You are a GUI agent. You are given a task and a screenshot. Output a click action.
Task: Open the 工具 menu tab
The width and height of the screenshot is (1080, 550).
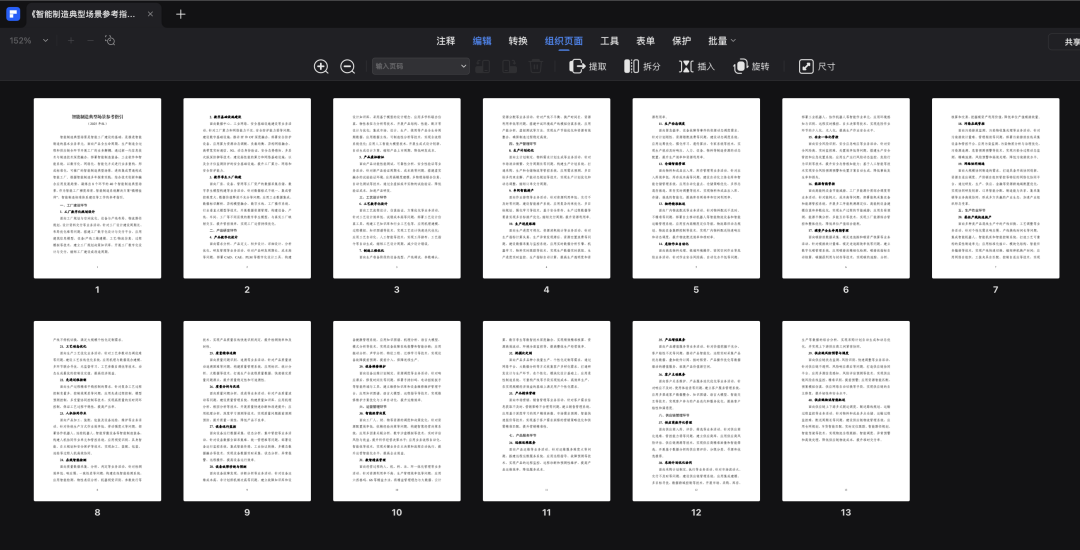coord(610,41)
